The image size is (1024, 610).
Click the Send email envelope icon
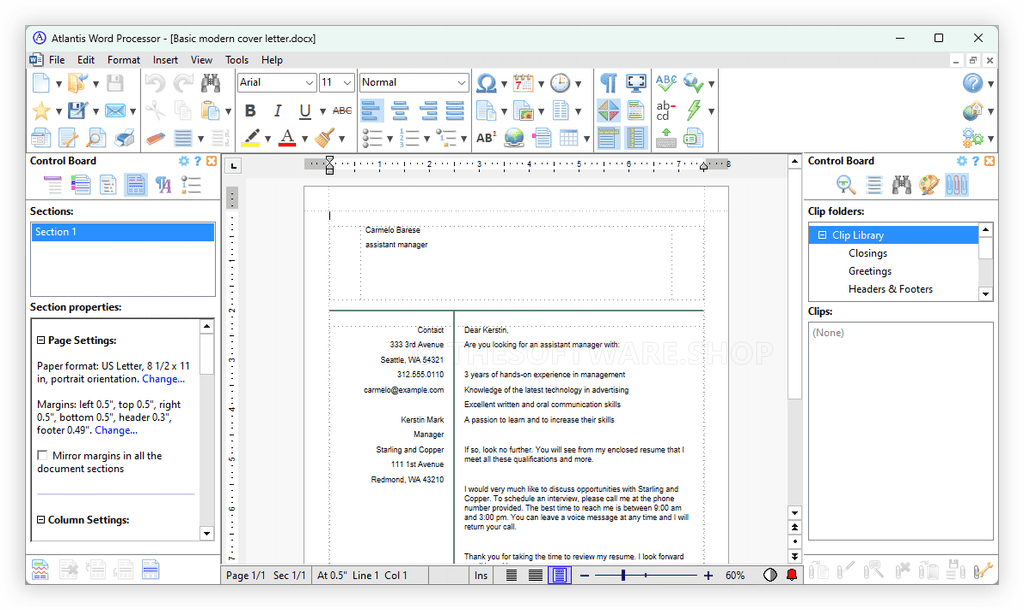coord(115,110)
